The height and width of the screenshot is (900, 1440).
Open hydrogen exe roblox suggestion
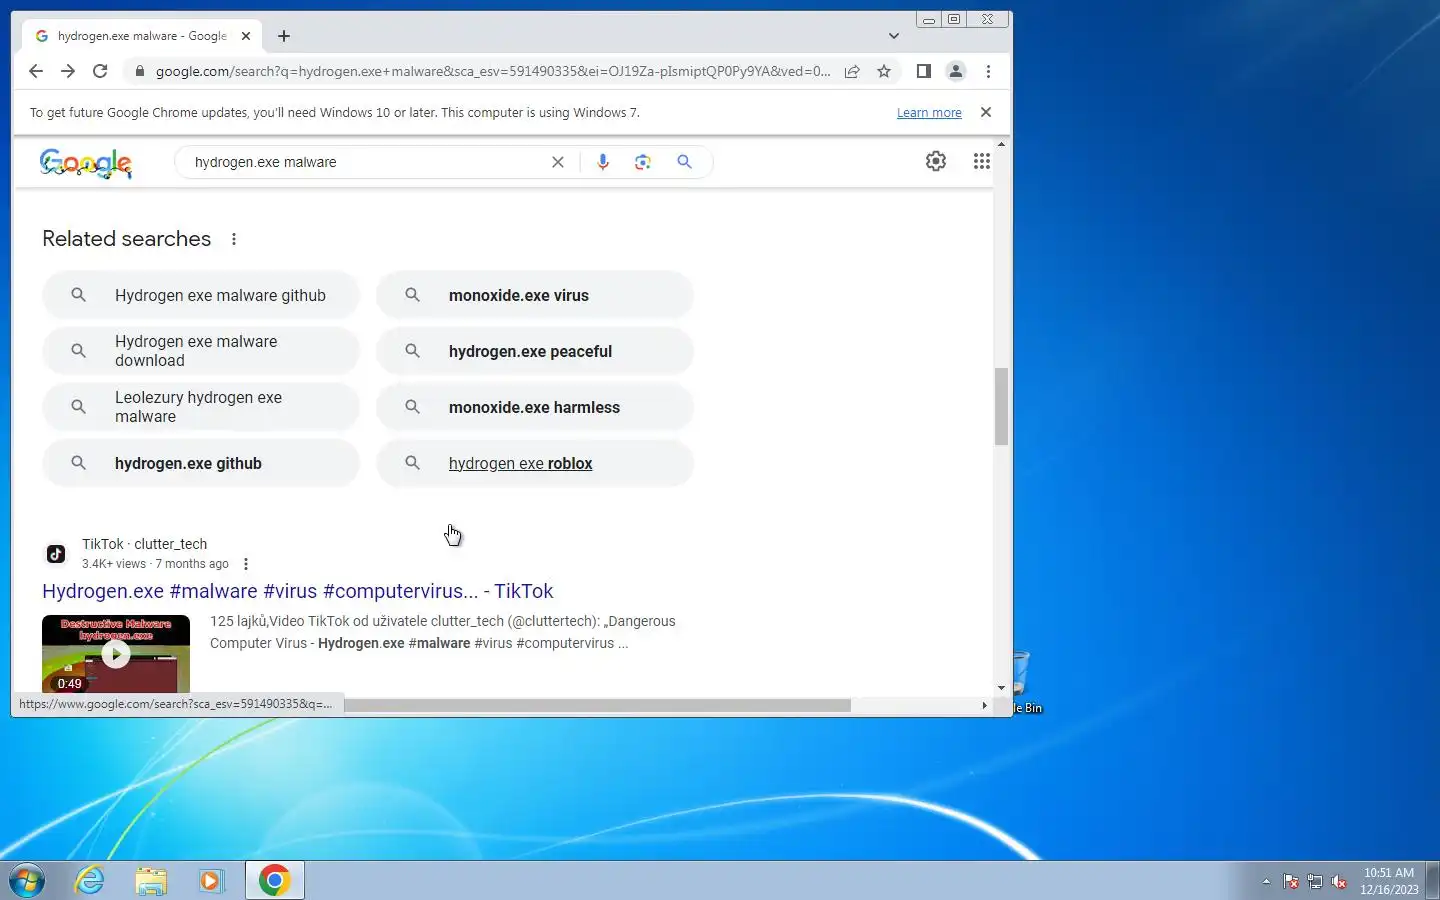coord(535,463)
